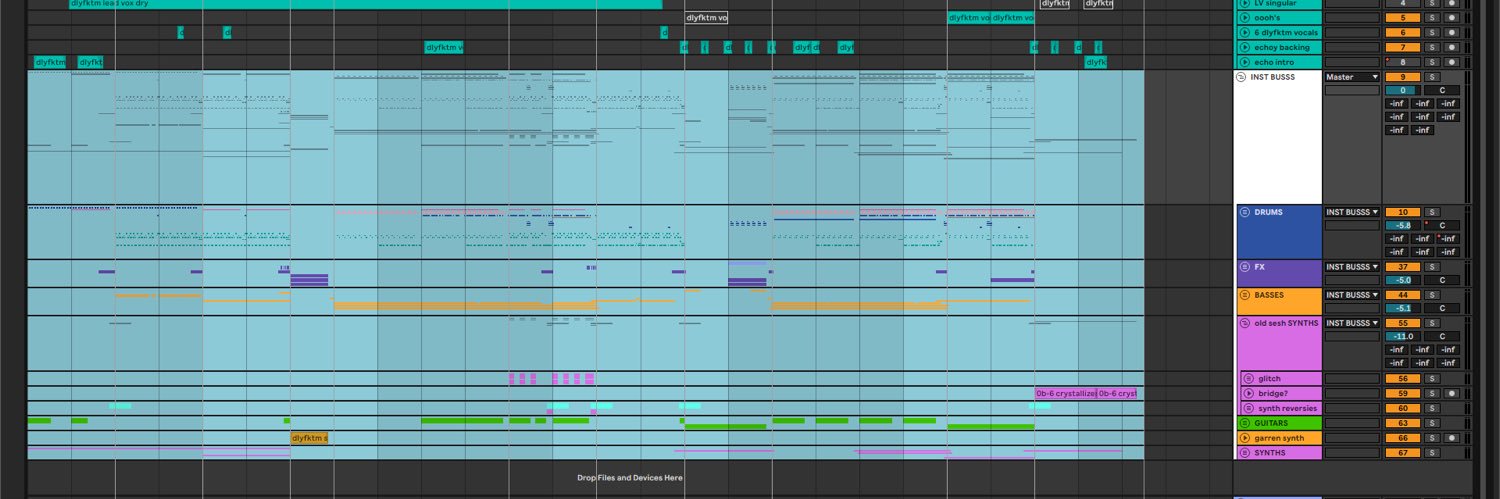
Task: Solo the DRUMS group
Action: coord(1432,212)
